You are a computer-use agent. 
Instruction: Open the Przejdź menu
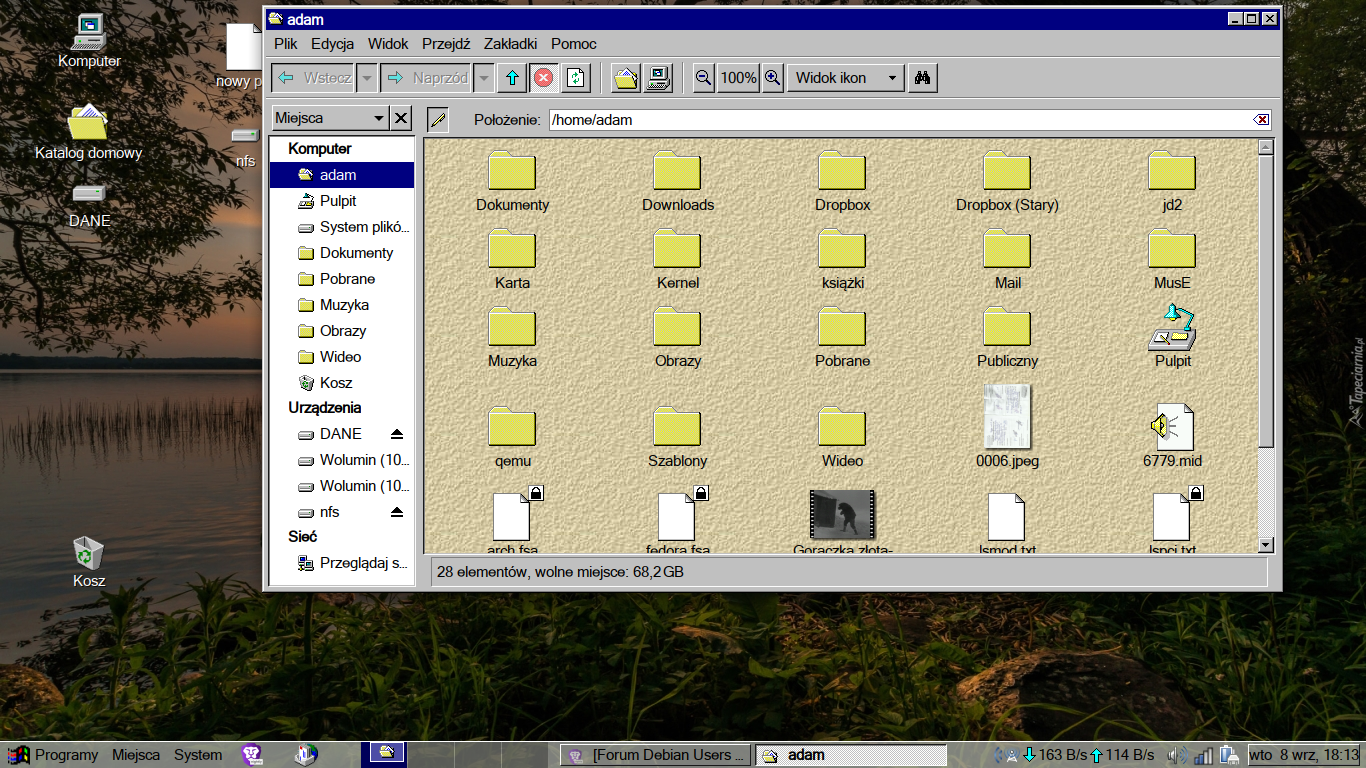(446, 44)
